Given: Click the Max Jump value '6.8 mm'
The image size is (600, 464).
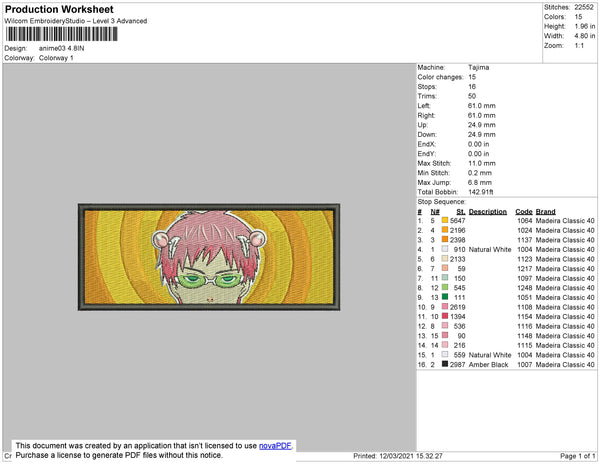Looking at the screenshot, I should (479, 182).
